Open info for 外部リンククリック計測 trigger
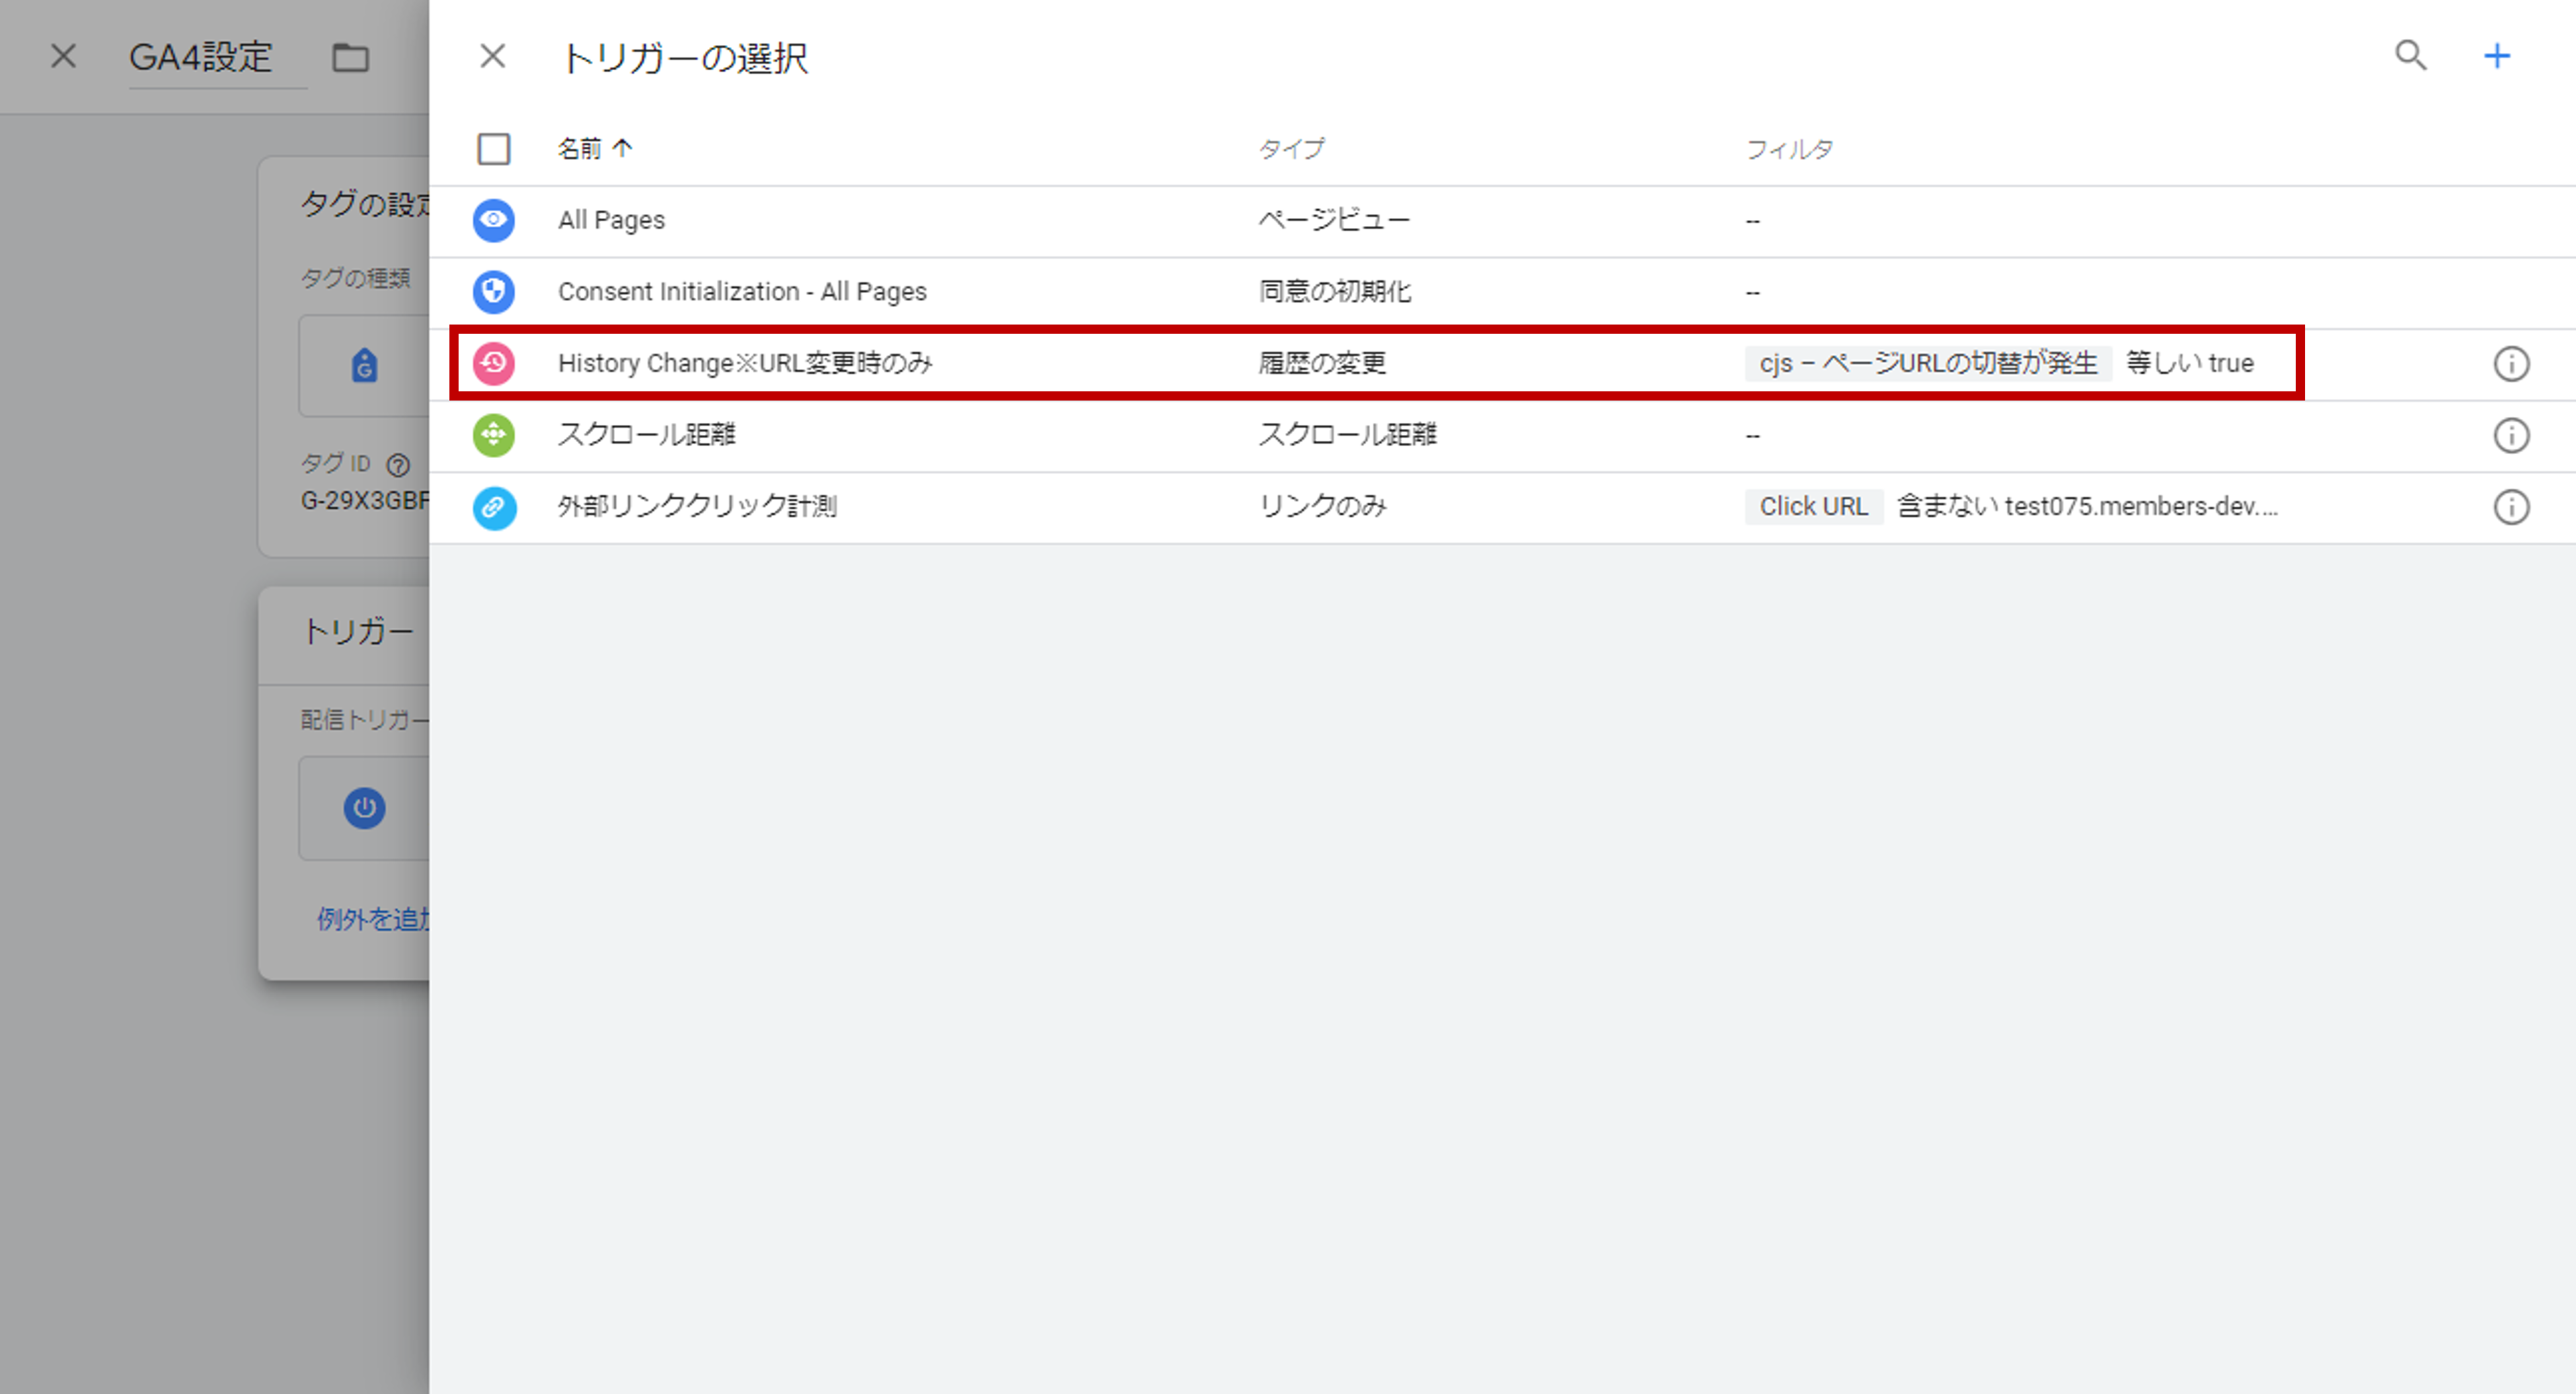Viewport: 2576px width, 1394px height. pos(2511,507)
